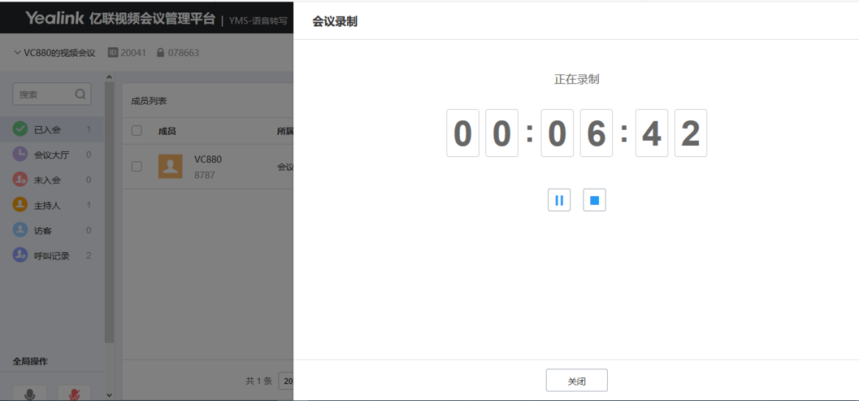
Task: Open the 呼叫记录 list
Action: [52, 255]
